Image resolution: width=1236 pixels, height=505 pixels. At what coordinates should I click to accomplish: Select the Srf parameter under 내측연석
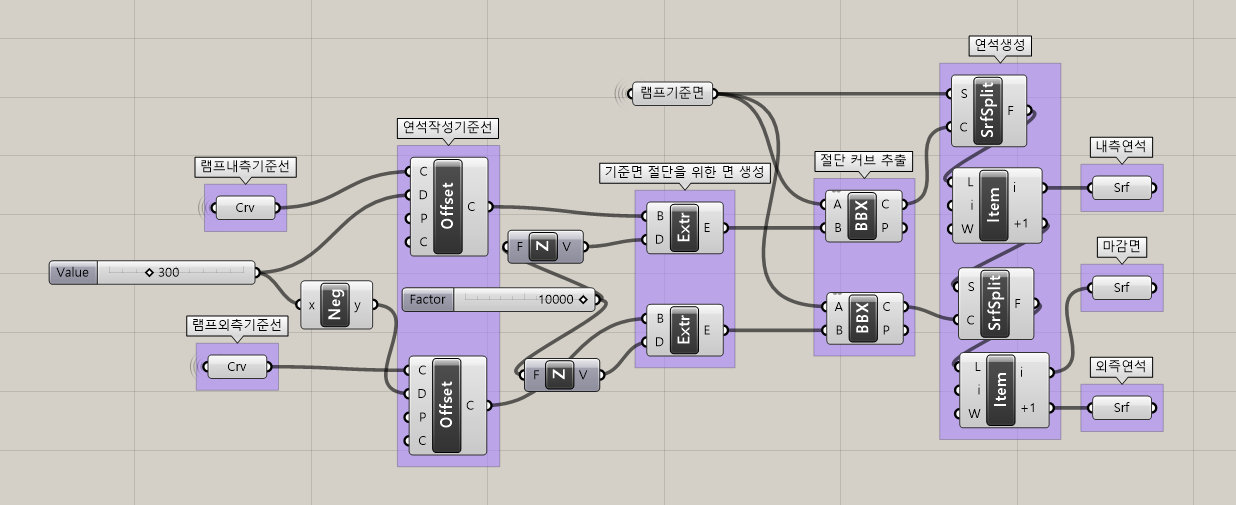click(x=1122, y=187)
